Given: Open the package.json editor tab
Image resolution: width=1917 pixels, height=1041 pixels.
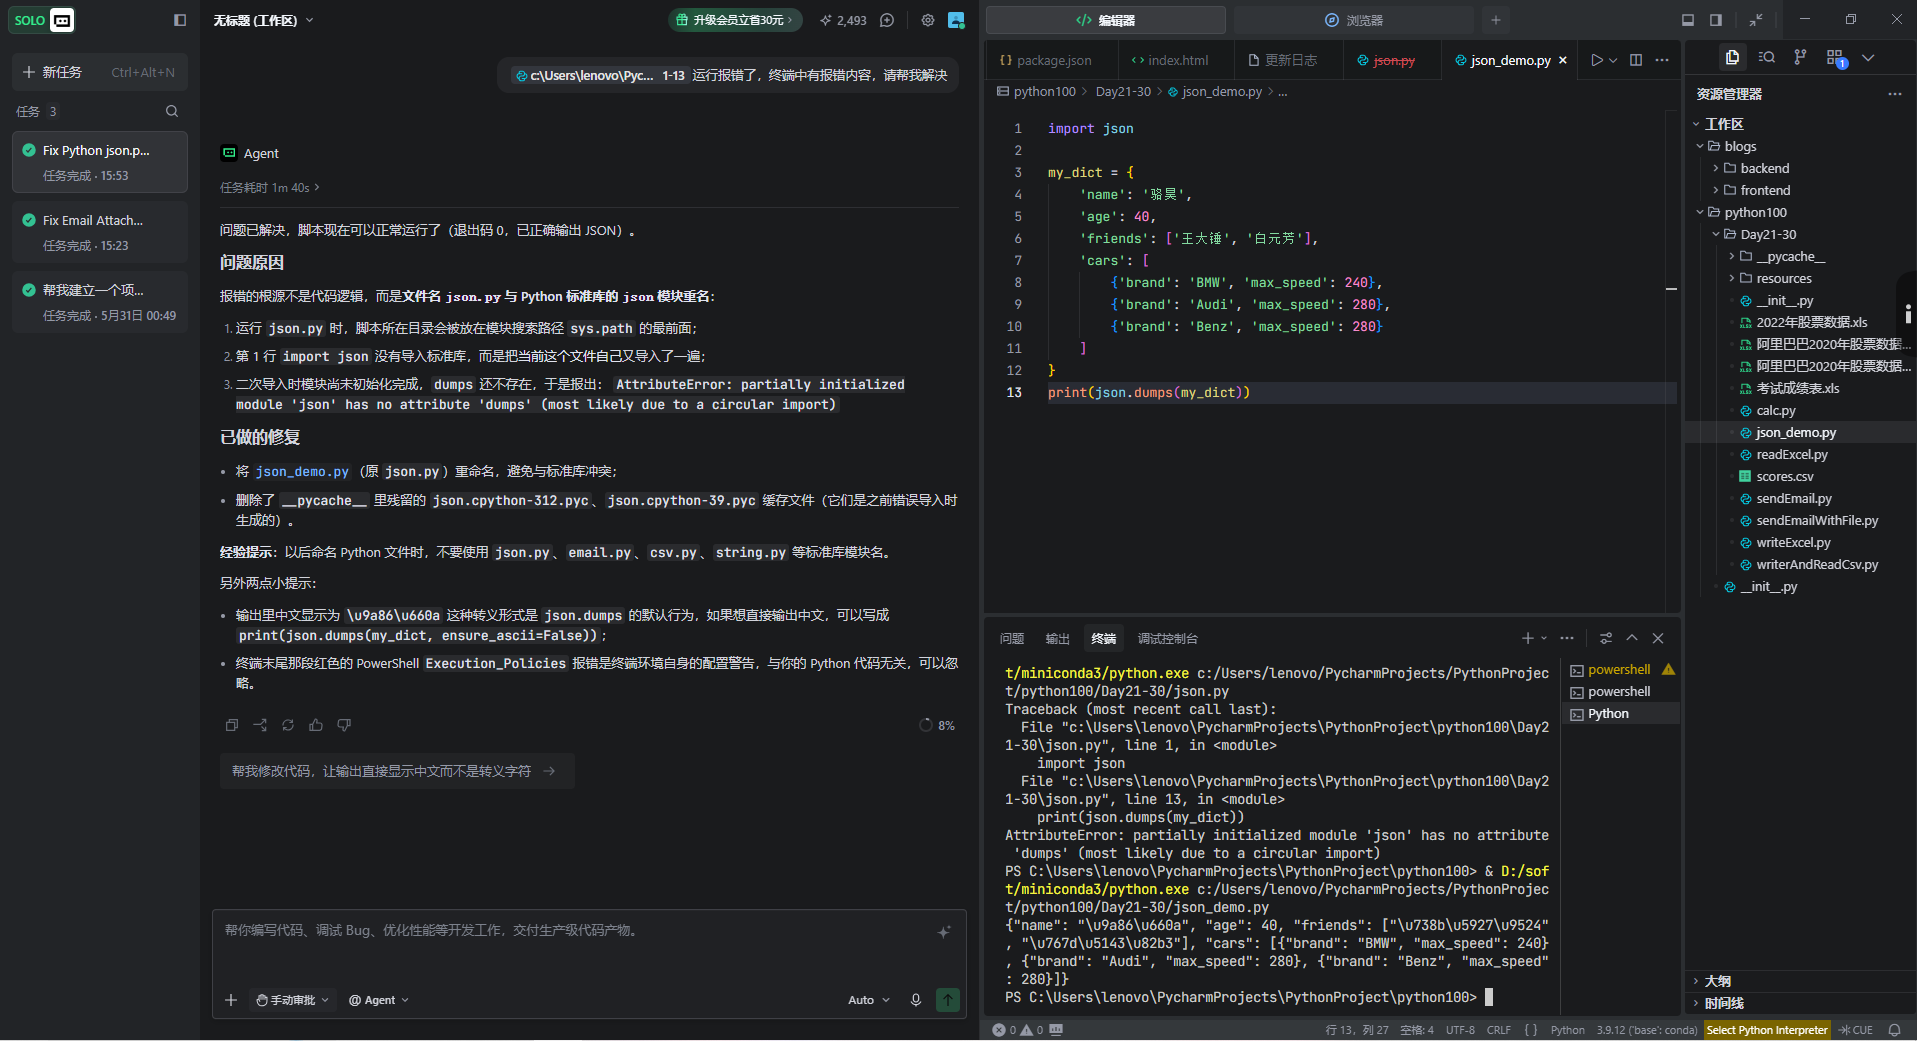Looking at the screenshot, I should tap(1046, 60).
